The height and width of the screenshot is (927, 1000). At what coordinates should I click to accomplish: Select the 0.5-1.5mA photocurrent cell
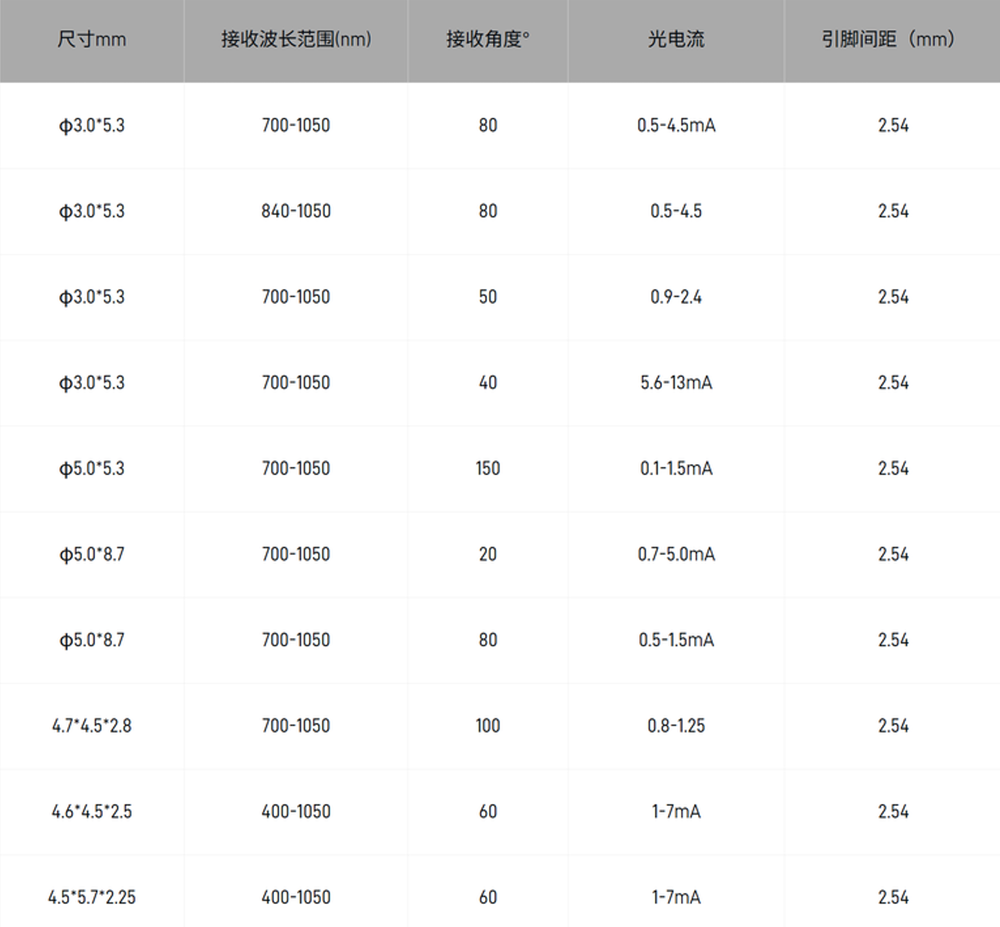pos(676,640)
